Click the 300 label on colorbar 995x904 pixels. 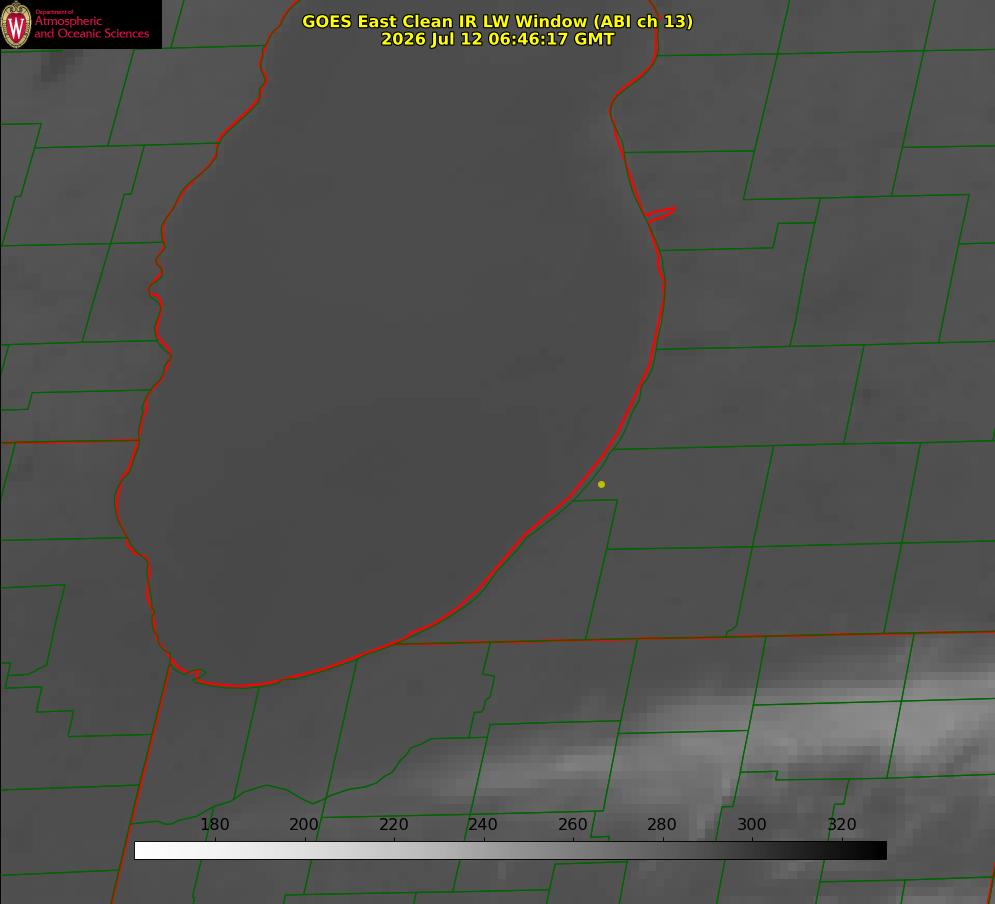tap(752, 824)
